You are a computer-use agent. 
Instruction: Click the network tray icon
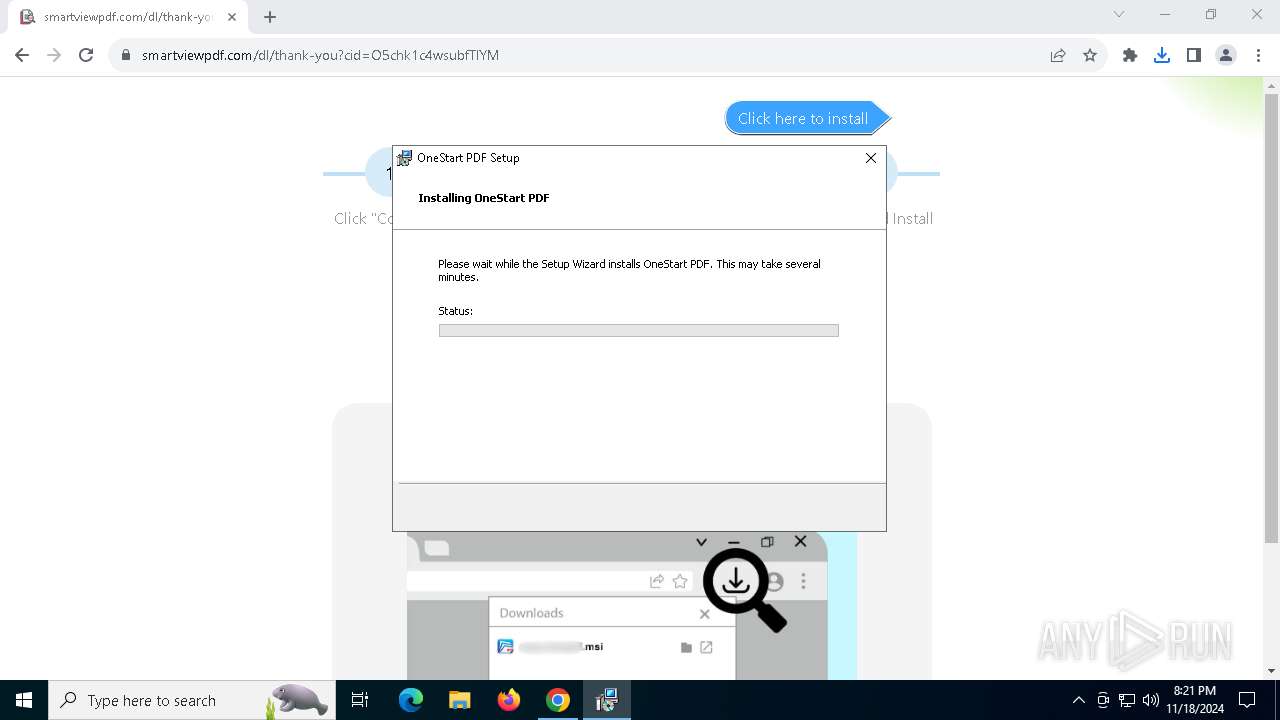[x=1127, y=700]
